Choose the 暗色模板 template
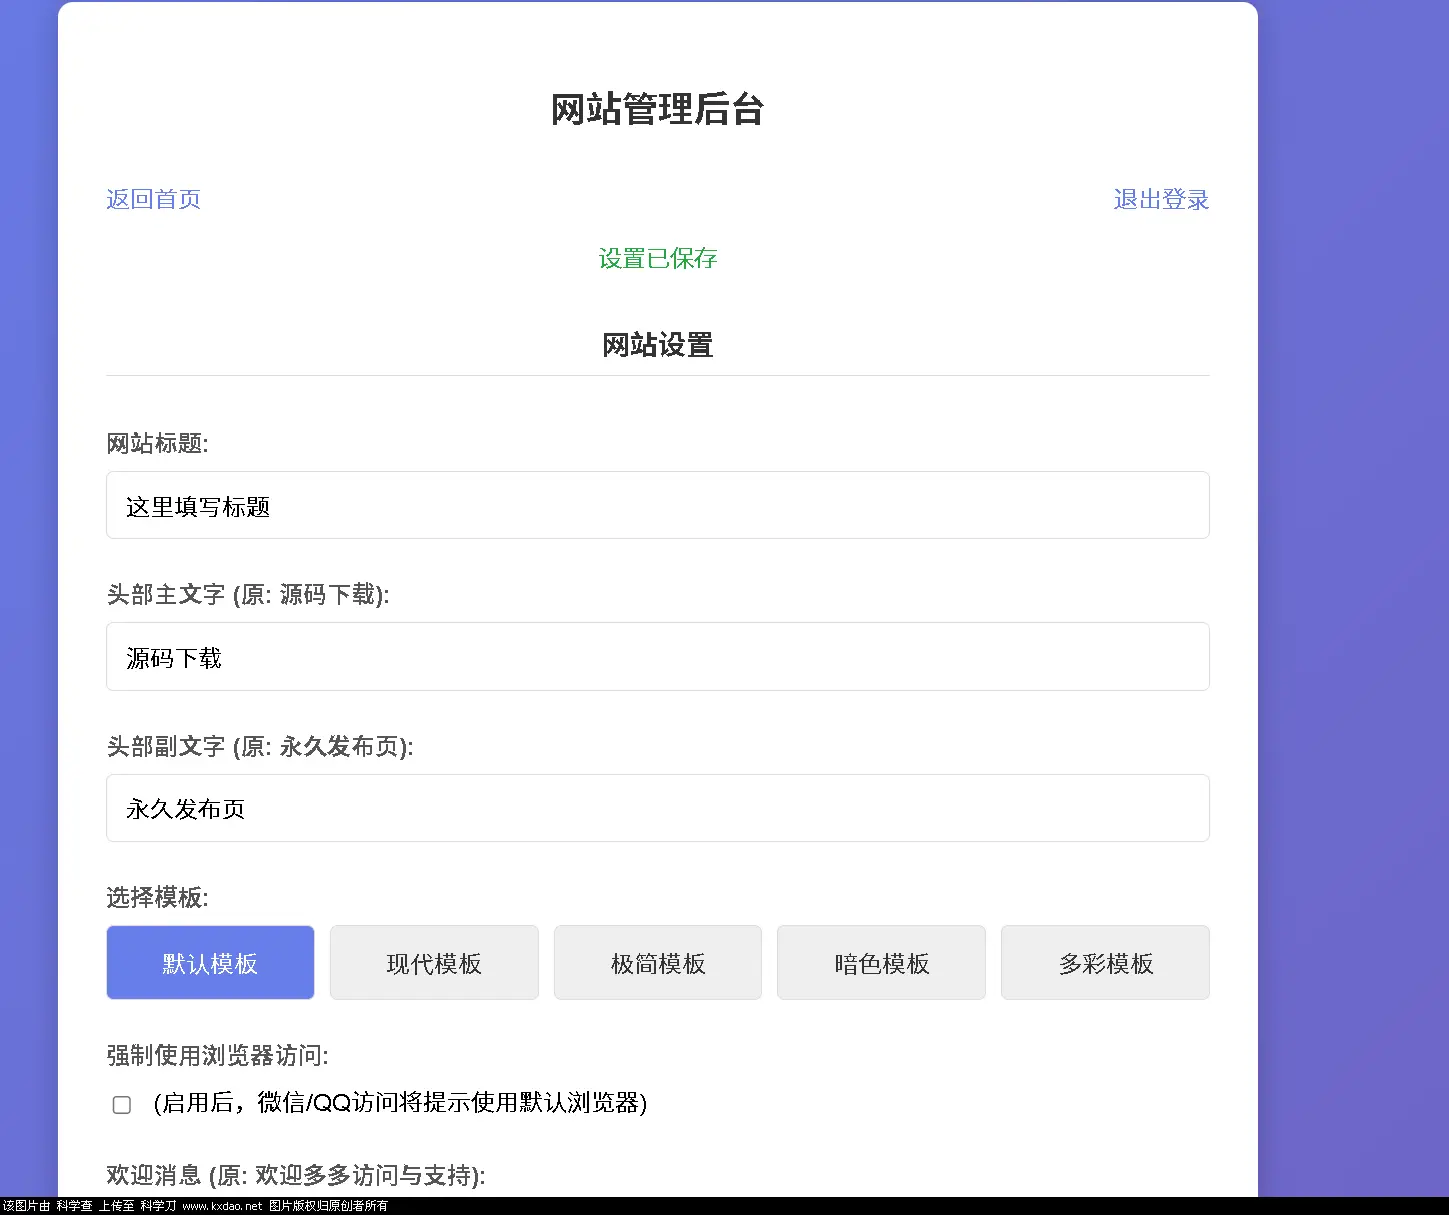Screen dimensions: 1449x1215 tap(881, 962)
